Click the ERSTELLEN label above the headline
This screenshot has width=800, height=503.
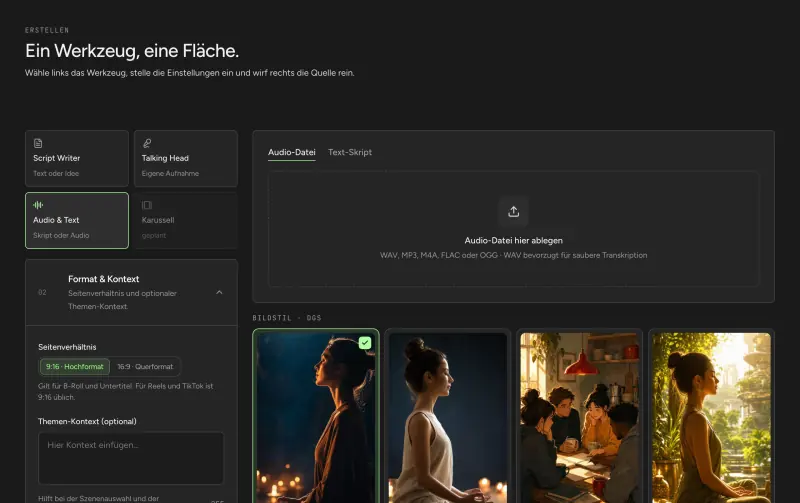tap(47, 30)
